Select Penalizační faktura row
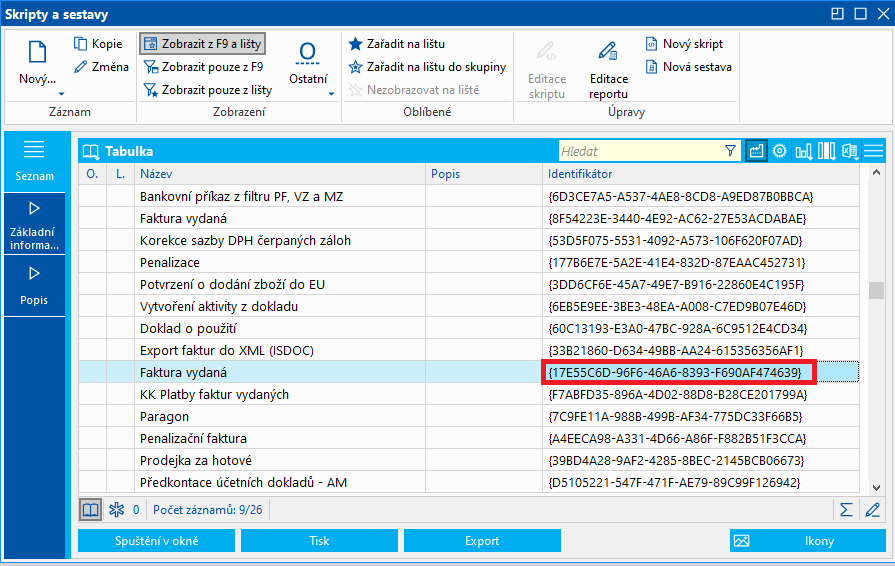The height and width of the screenshot is (566, 895). tap(469, 438)
